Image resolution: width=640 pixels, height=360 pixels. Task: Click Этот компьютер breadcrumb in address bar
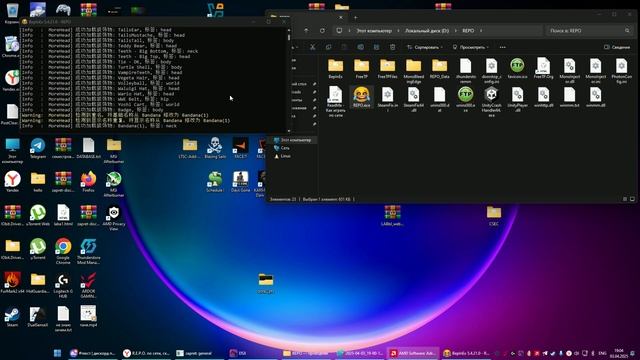[373, 31]
